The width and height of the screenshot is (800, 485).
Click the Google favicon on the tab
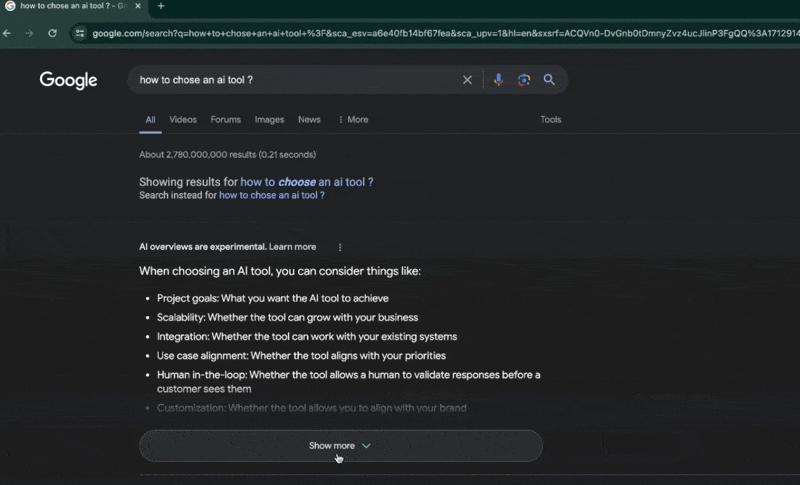[10, 6]
